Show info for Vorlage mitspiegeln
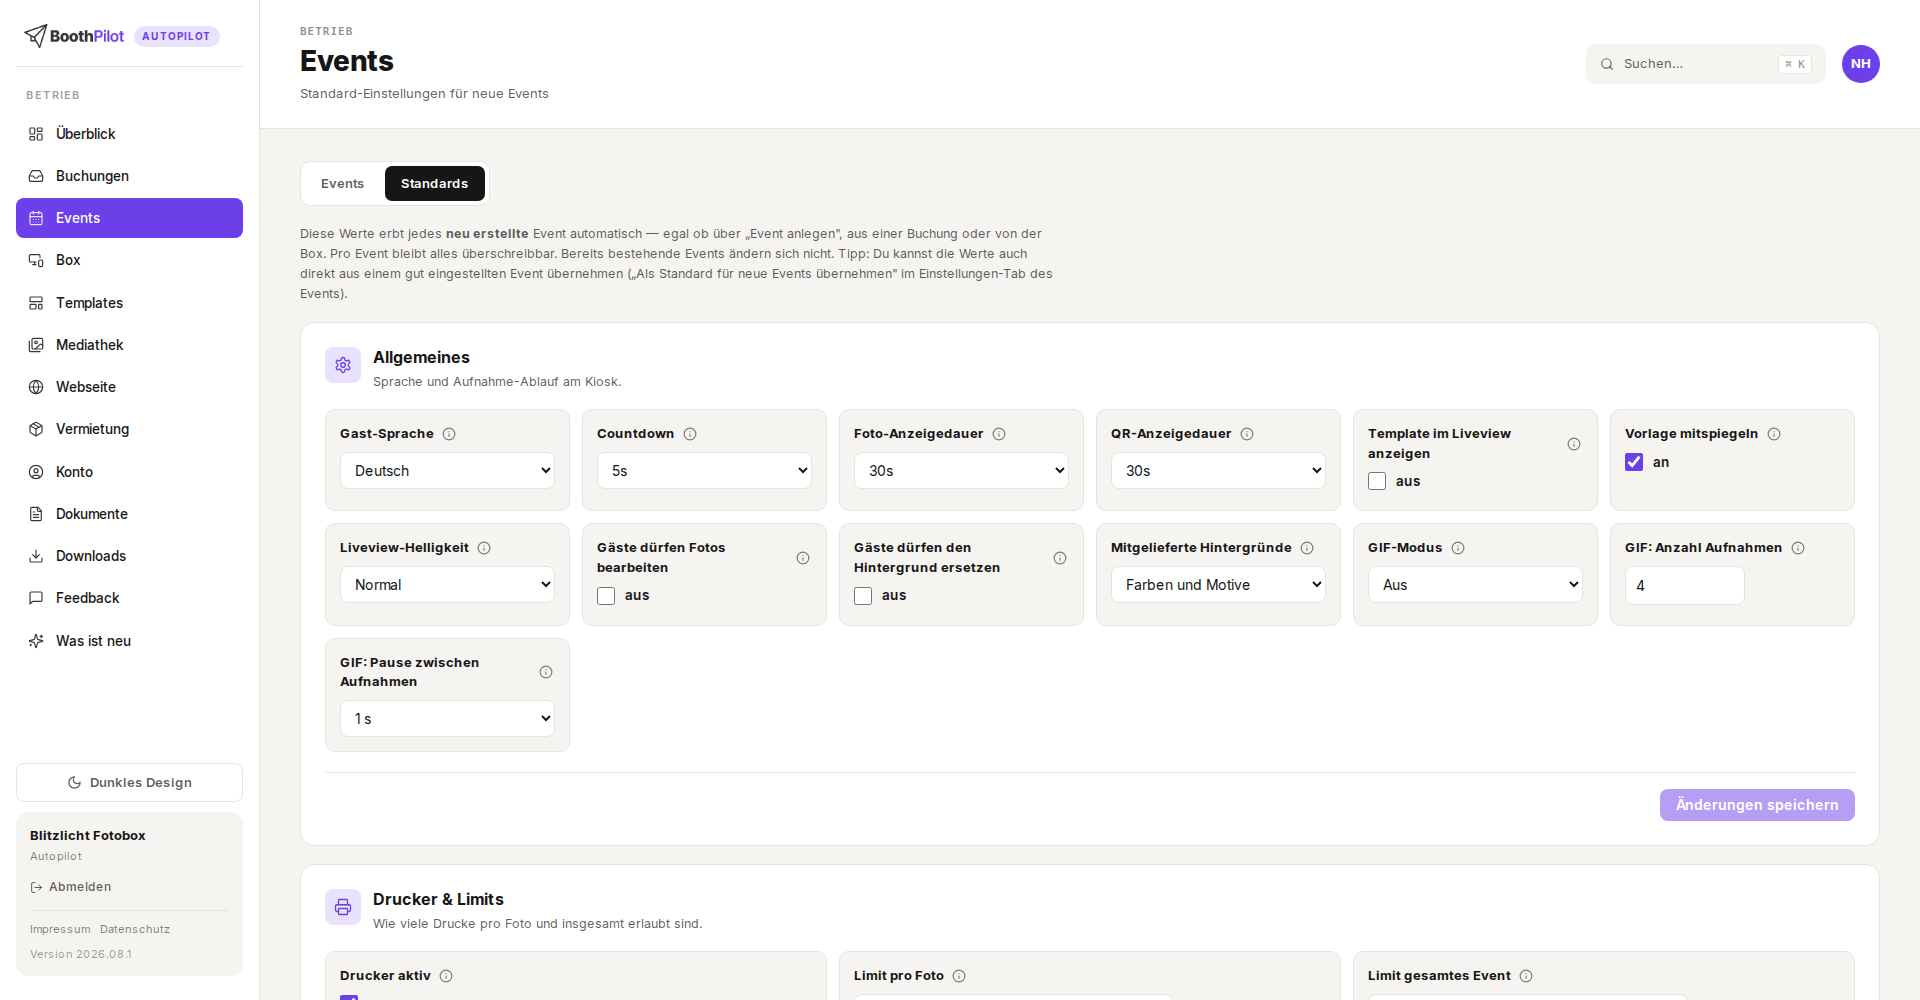The width and height of the screenshot is (1920, 1000). click(x=1774, y=434)
